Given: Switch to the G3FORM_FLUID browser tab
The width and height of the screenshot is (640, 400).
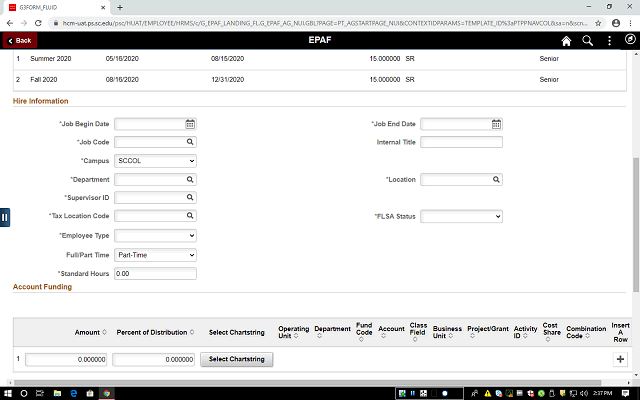Looking at the screenshot, I should [x=56, y=7].
